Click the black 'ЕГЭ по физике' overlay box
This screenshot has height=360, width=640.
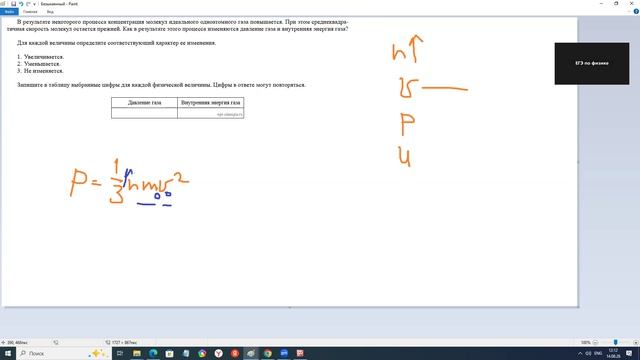pyautogui.click(x=592, y=63)
